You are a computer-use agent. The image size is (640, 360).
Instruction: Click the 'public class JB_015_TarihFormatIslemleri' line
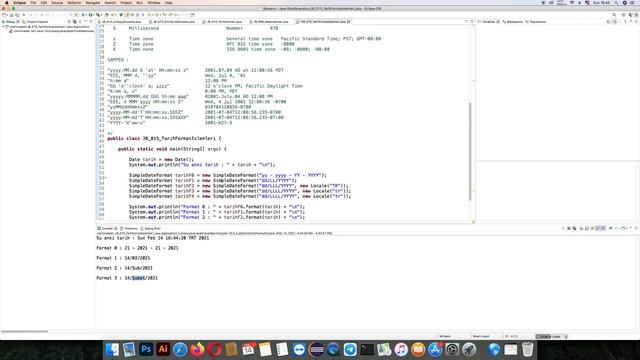[164, 138]
